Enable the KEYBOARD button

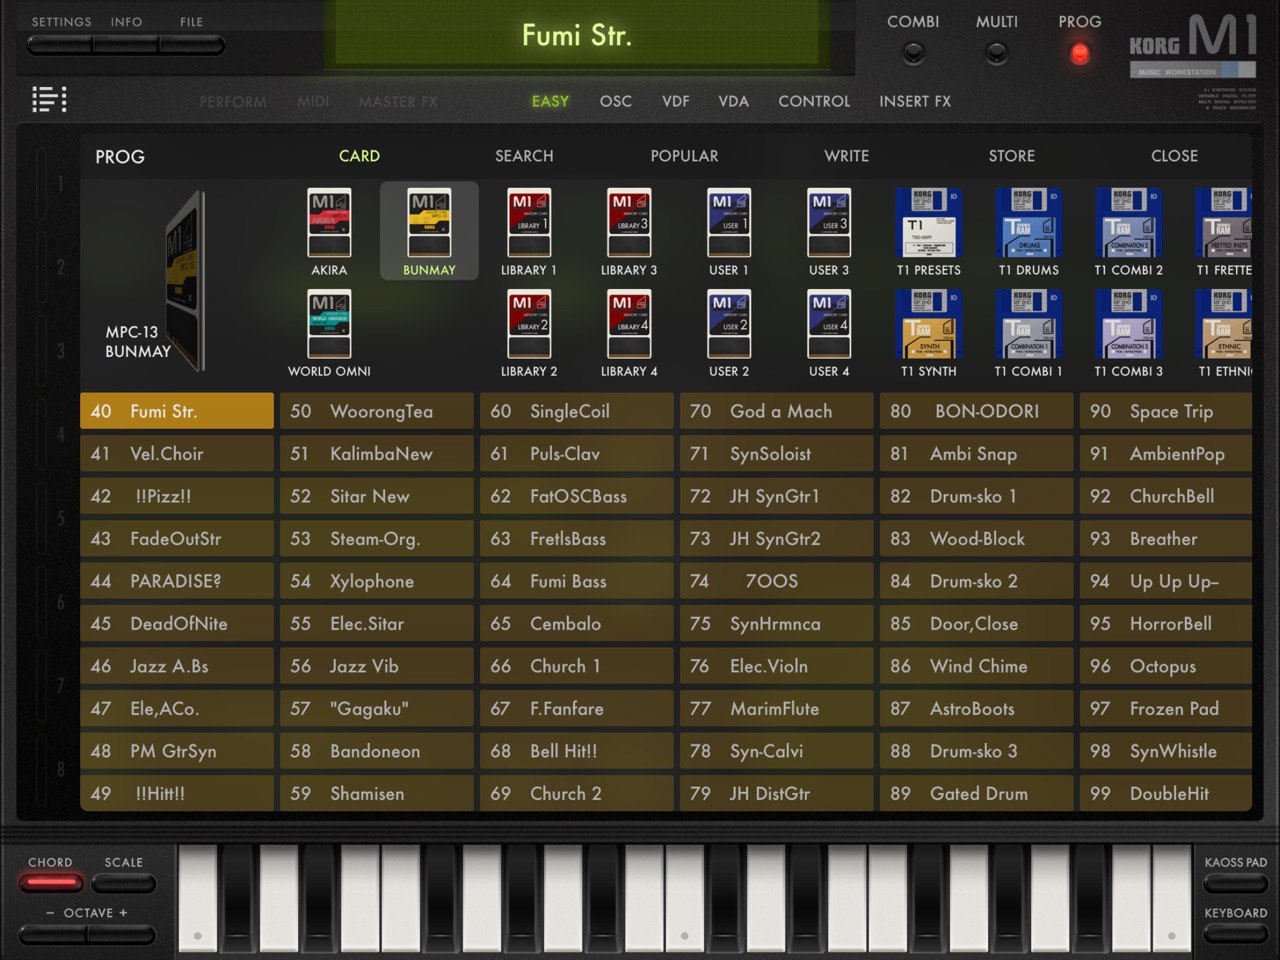pyautogui.click(x=1235, y=934)
